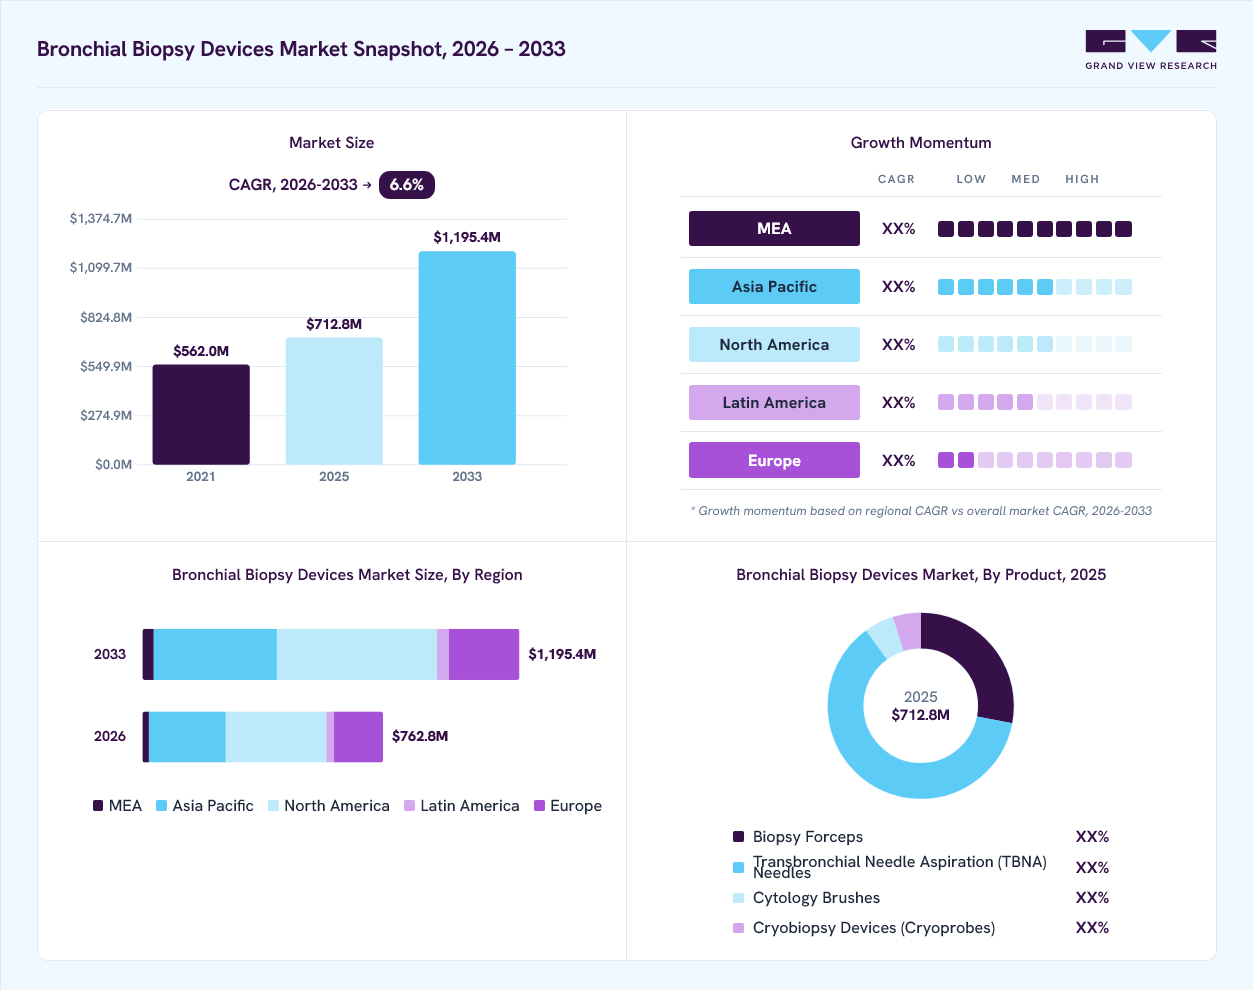Click Latin America legend swatch
This screenshot has height=990, width=1253.
coord(410,806)
